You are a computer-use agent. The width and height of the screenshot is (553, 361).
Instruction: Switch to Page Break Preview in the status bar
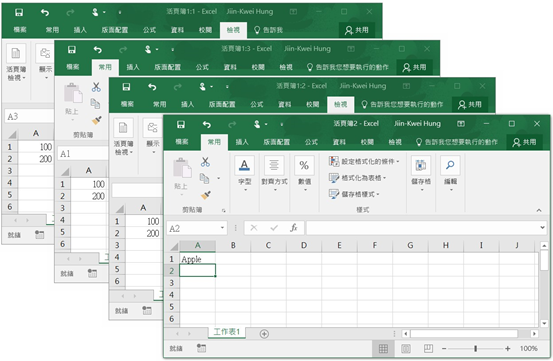428,349
